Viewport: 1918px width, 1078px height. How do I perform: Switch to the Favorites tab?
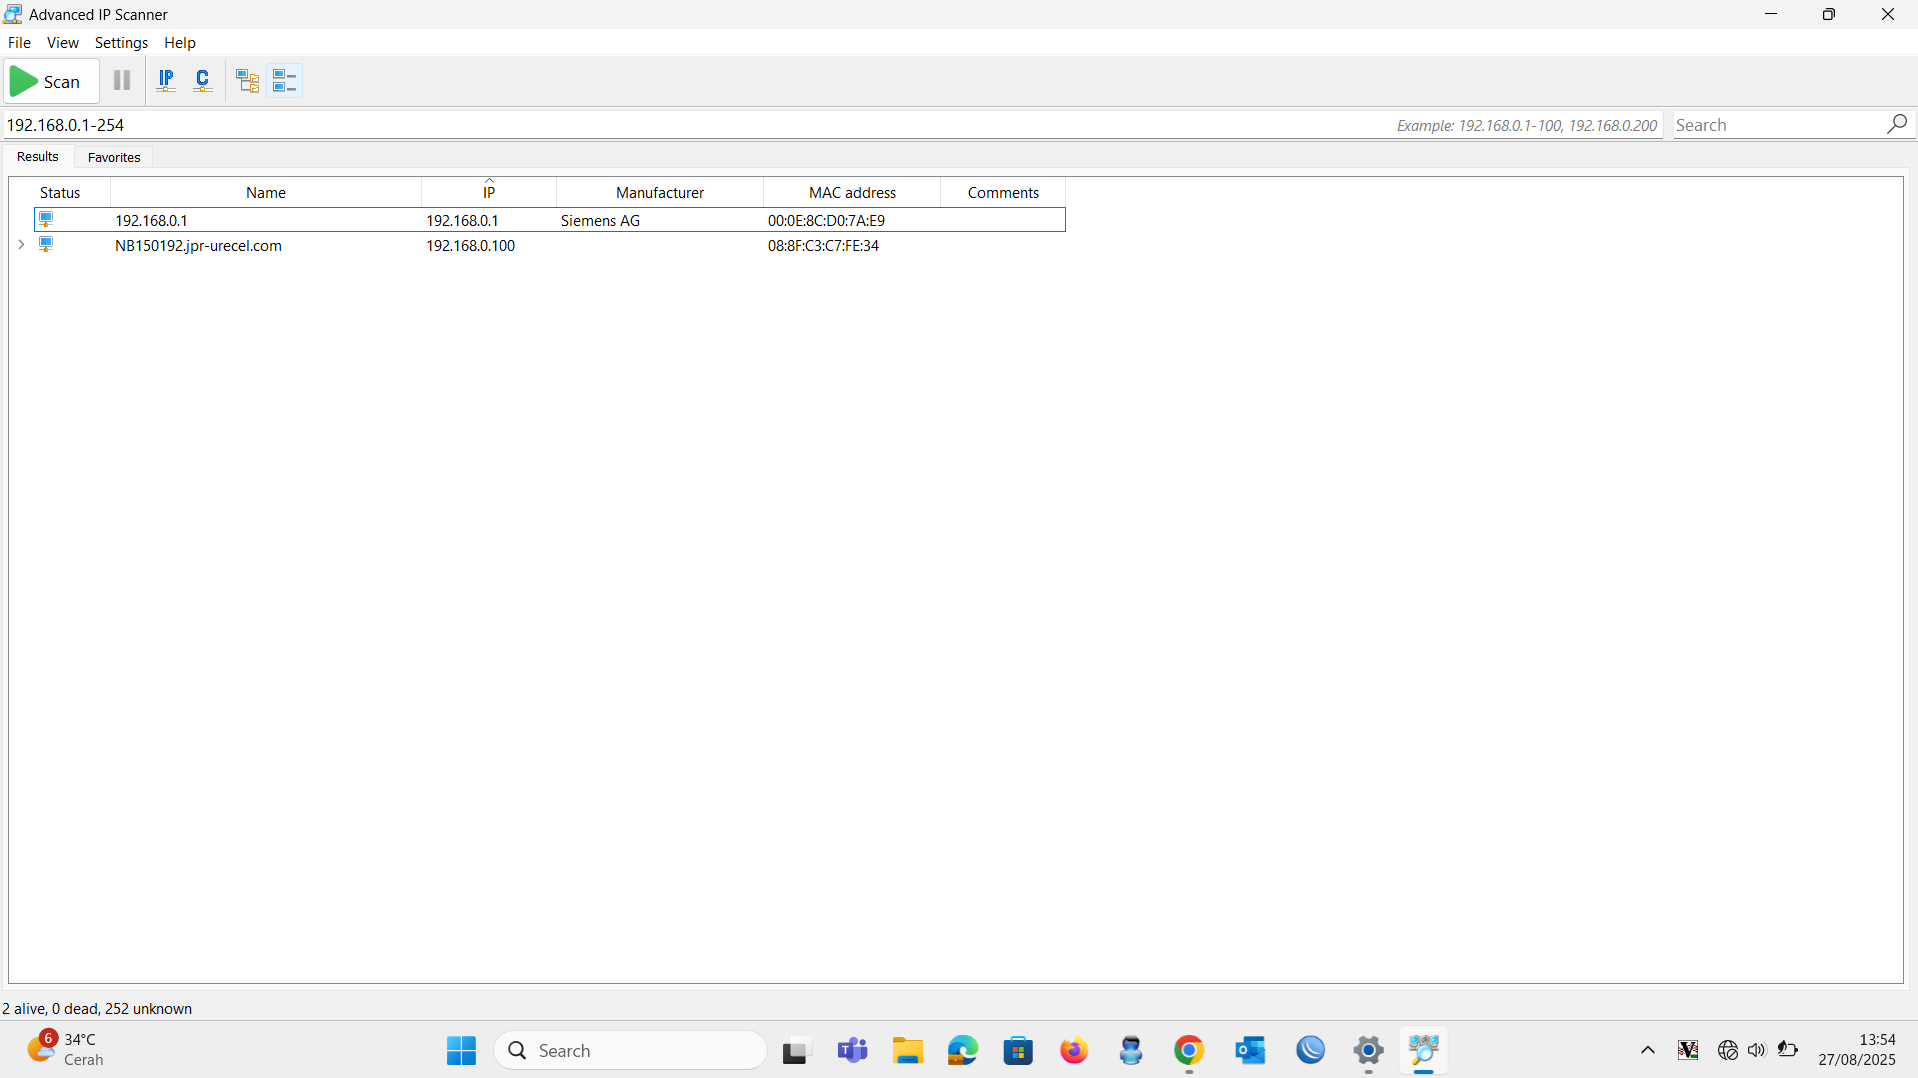point(114,157)
